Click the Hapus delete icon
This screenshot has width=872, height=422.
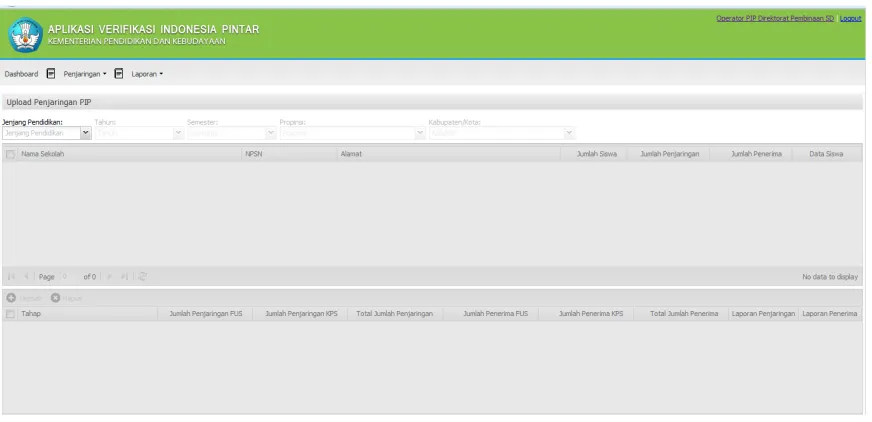[x=55, y=298]
